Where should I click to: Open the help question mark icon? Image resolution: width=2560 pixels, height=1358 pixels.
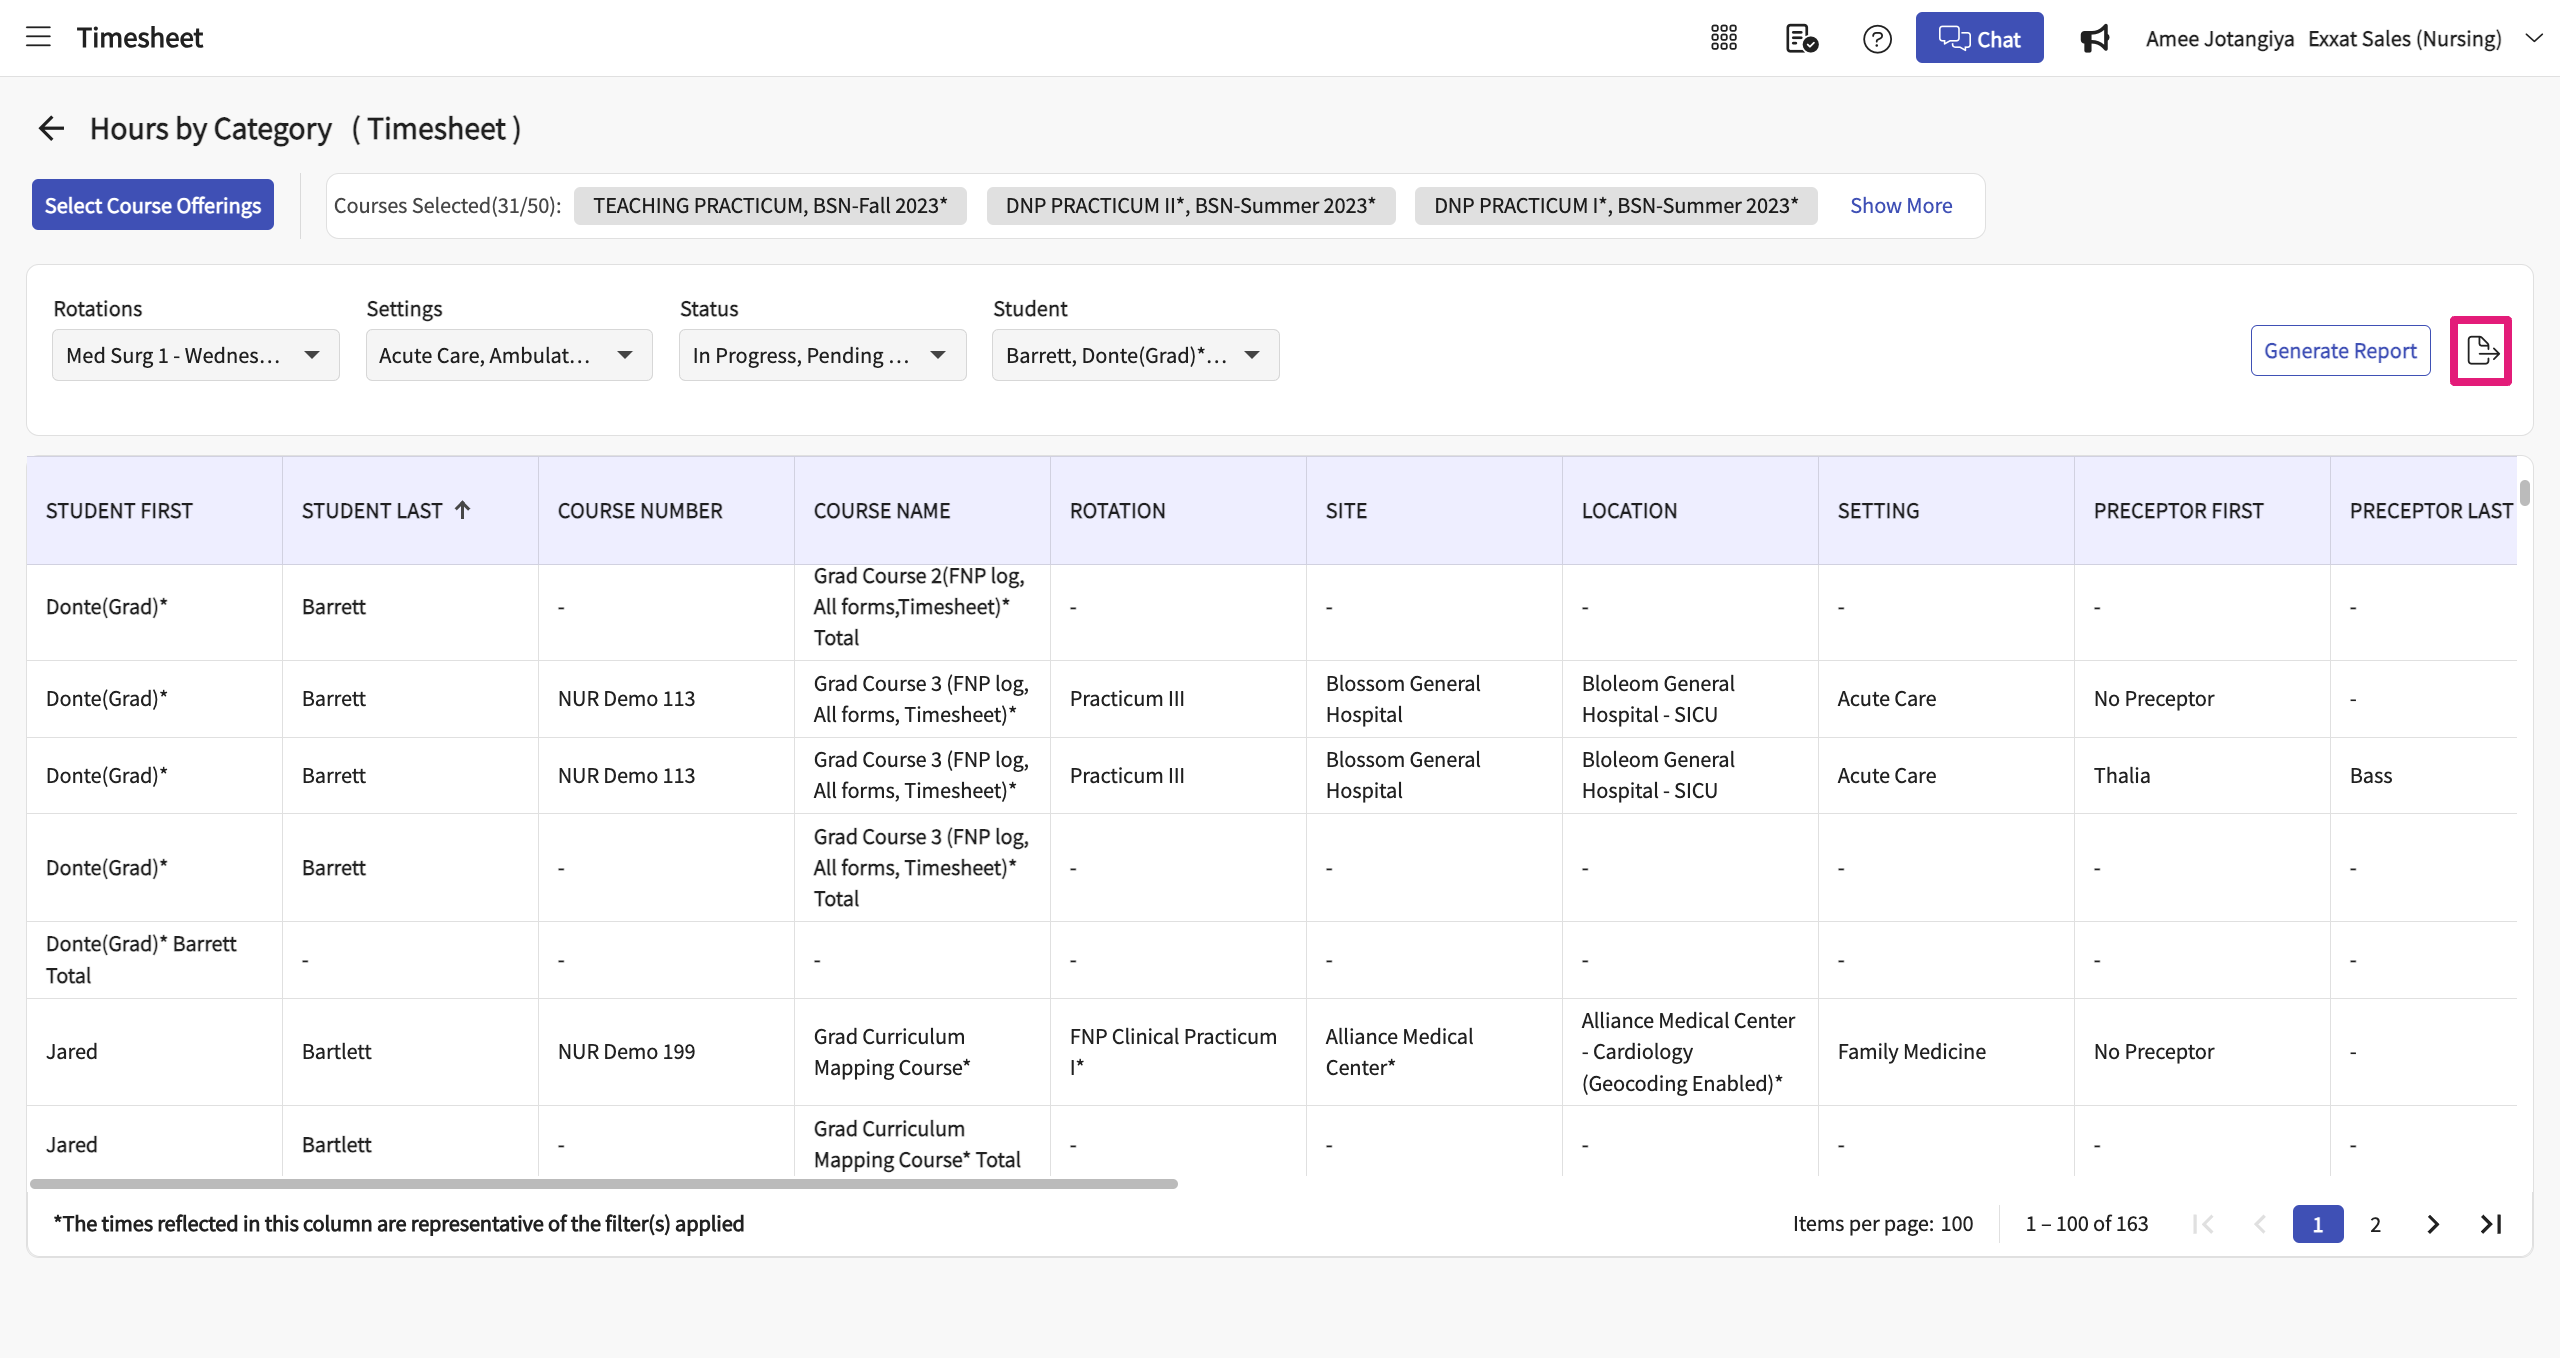1877,39
